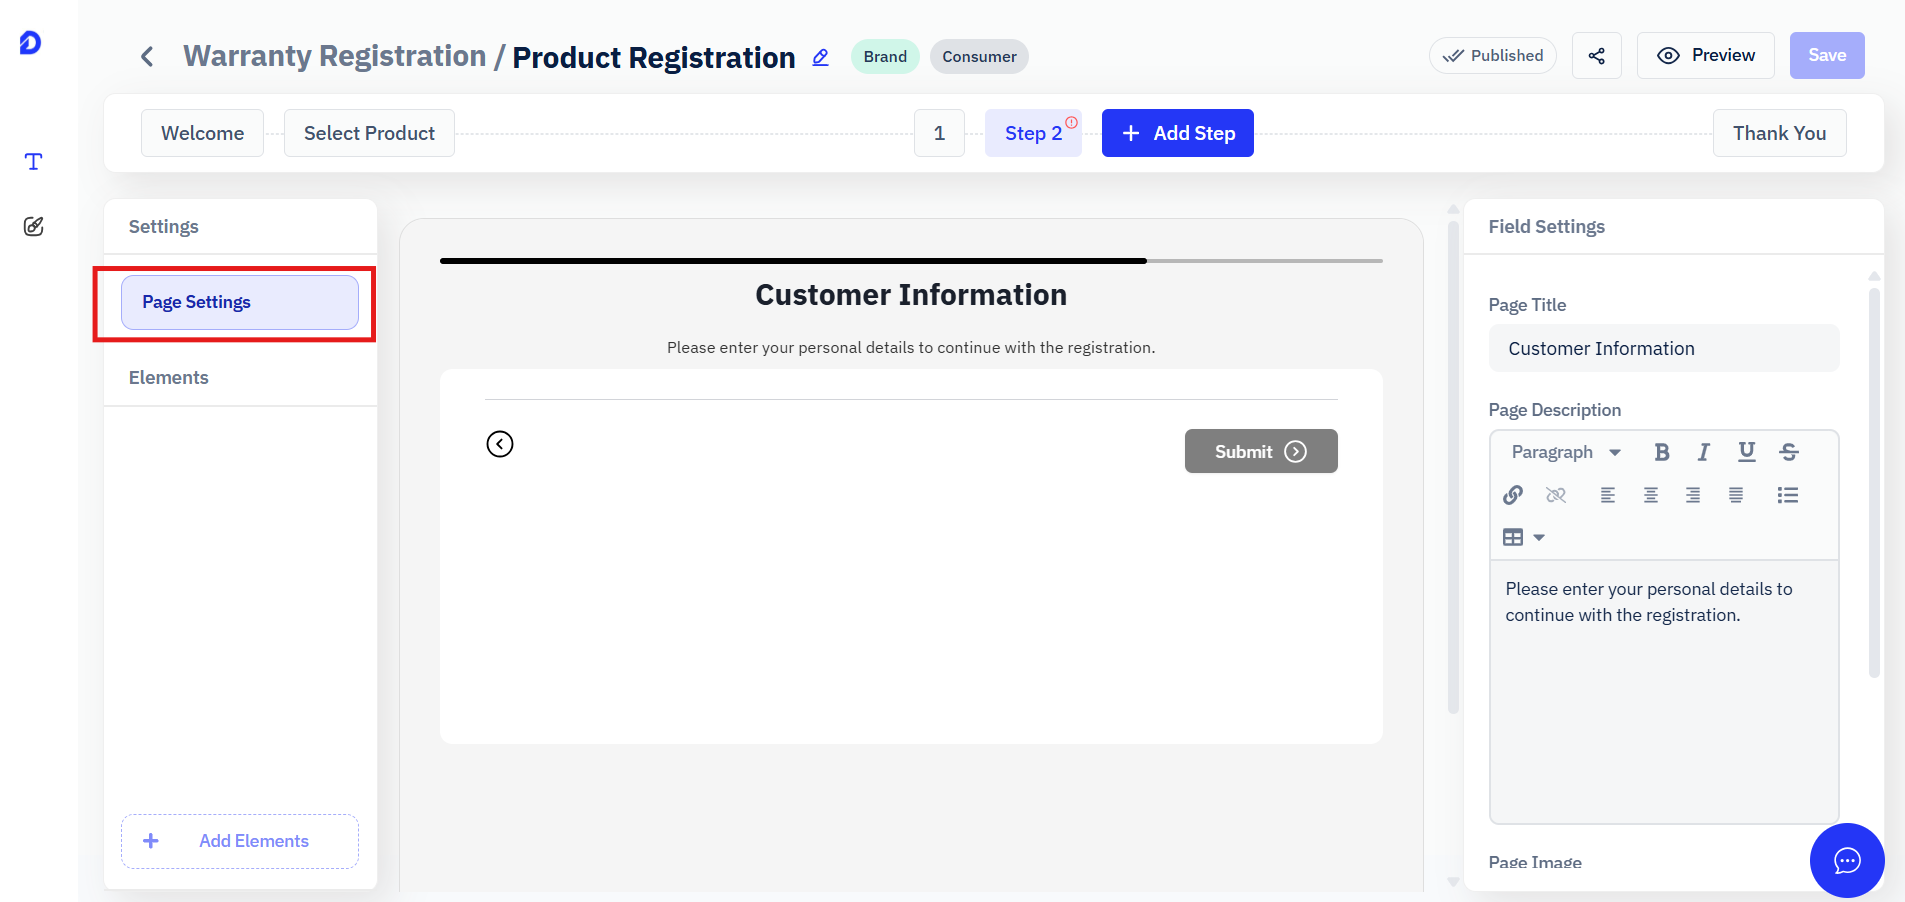Click the Page Title input field
1905x902 pixels.
[1663, 348]
